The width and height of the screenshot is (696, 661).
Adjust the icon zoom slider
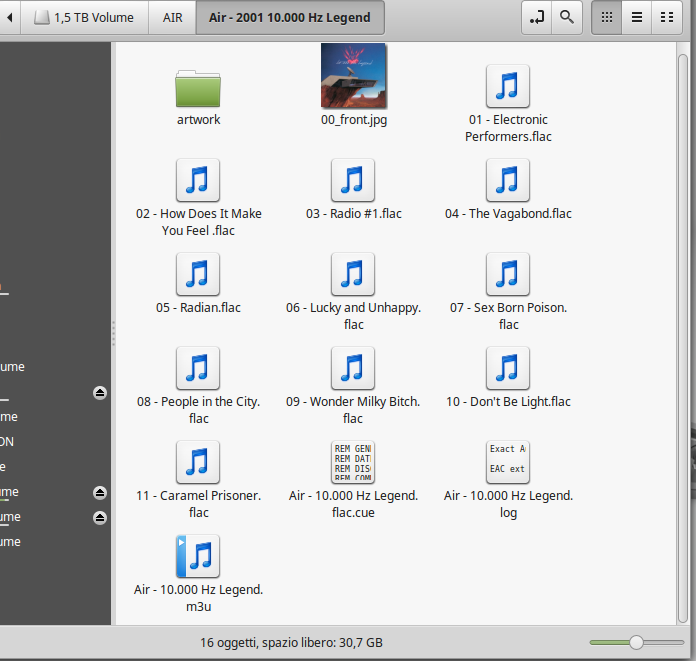coord(637,642)
